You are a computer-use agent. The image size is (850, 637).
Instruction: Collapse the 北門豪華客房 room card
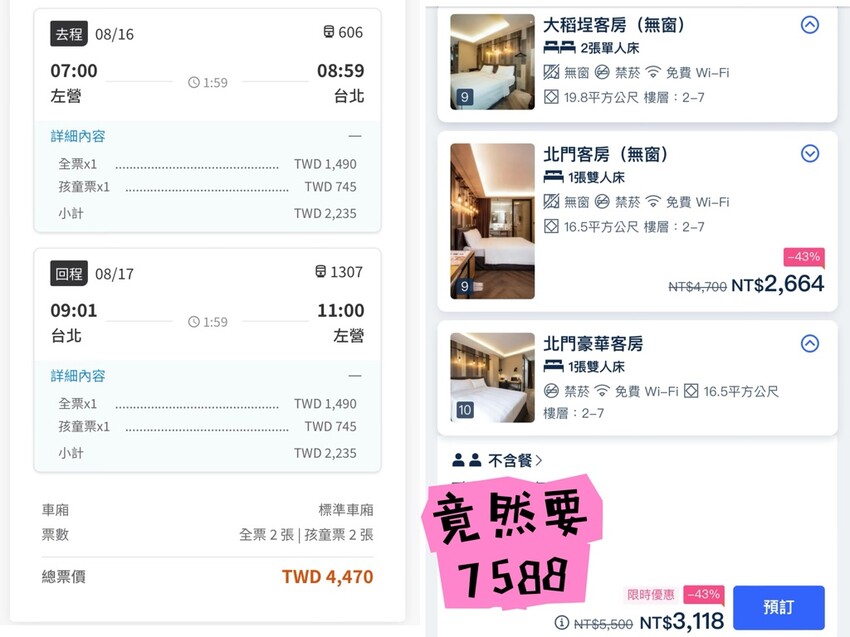point(810,343)
